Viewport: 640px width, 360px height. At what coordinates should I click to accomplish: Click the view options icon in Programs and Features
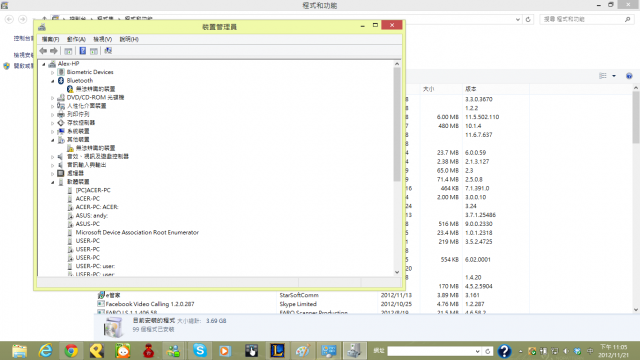tap(603, 76)
